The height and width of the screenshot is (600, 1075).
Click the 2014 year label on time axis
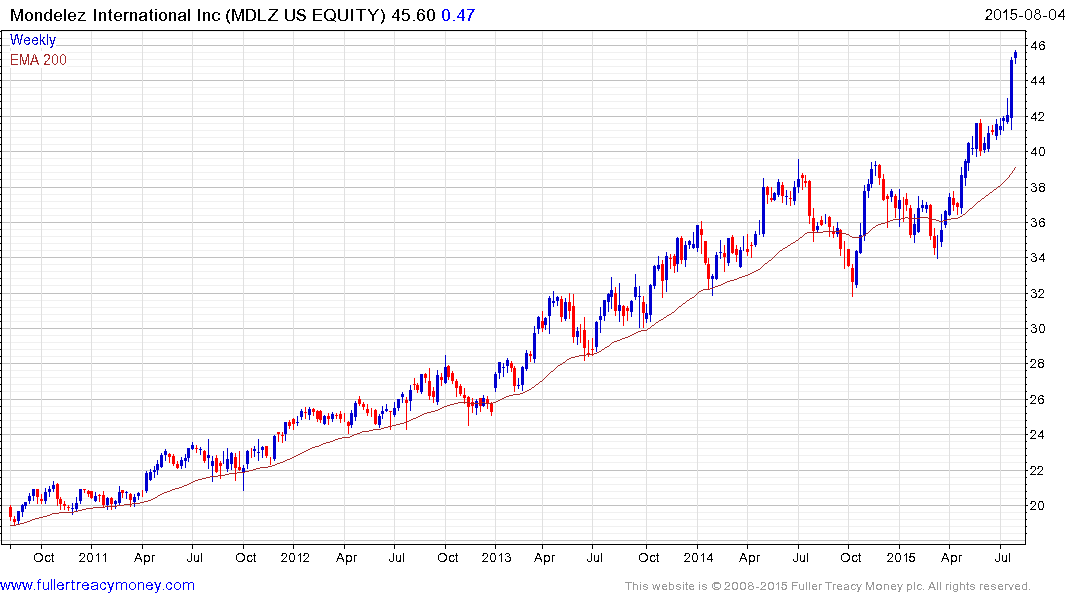699,557
